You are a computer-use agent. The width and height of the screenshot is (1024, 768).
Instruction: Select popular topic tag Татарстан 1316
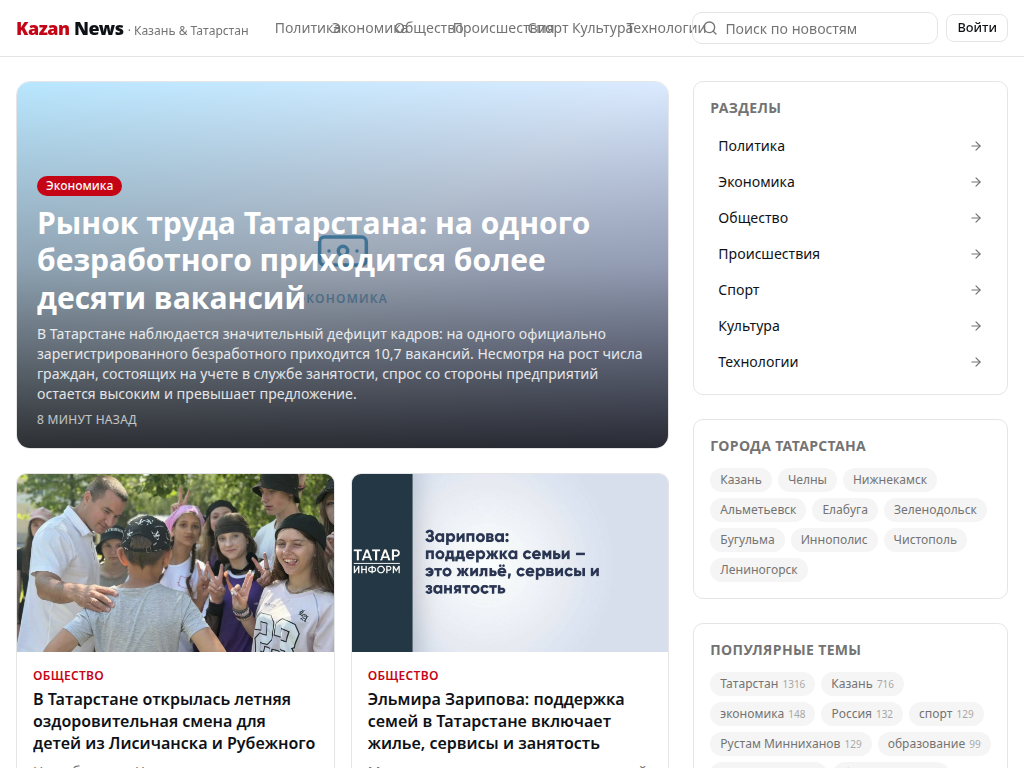coord(762,684)
